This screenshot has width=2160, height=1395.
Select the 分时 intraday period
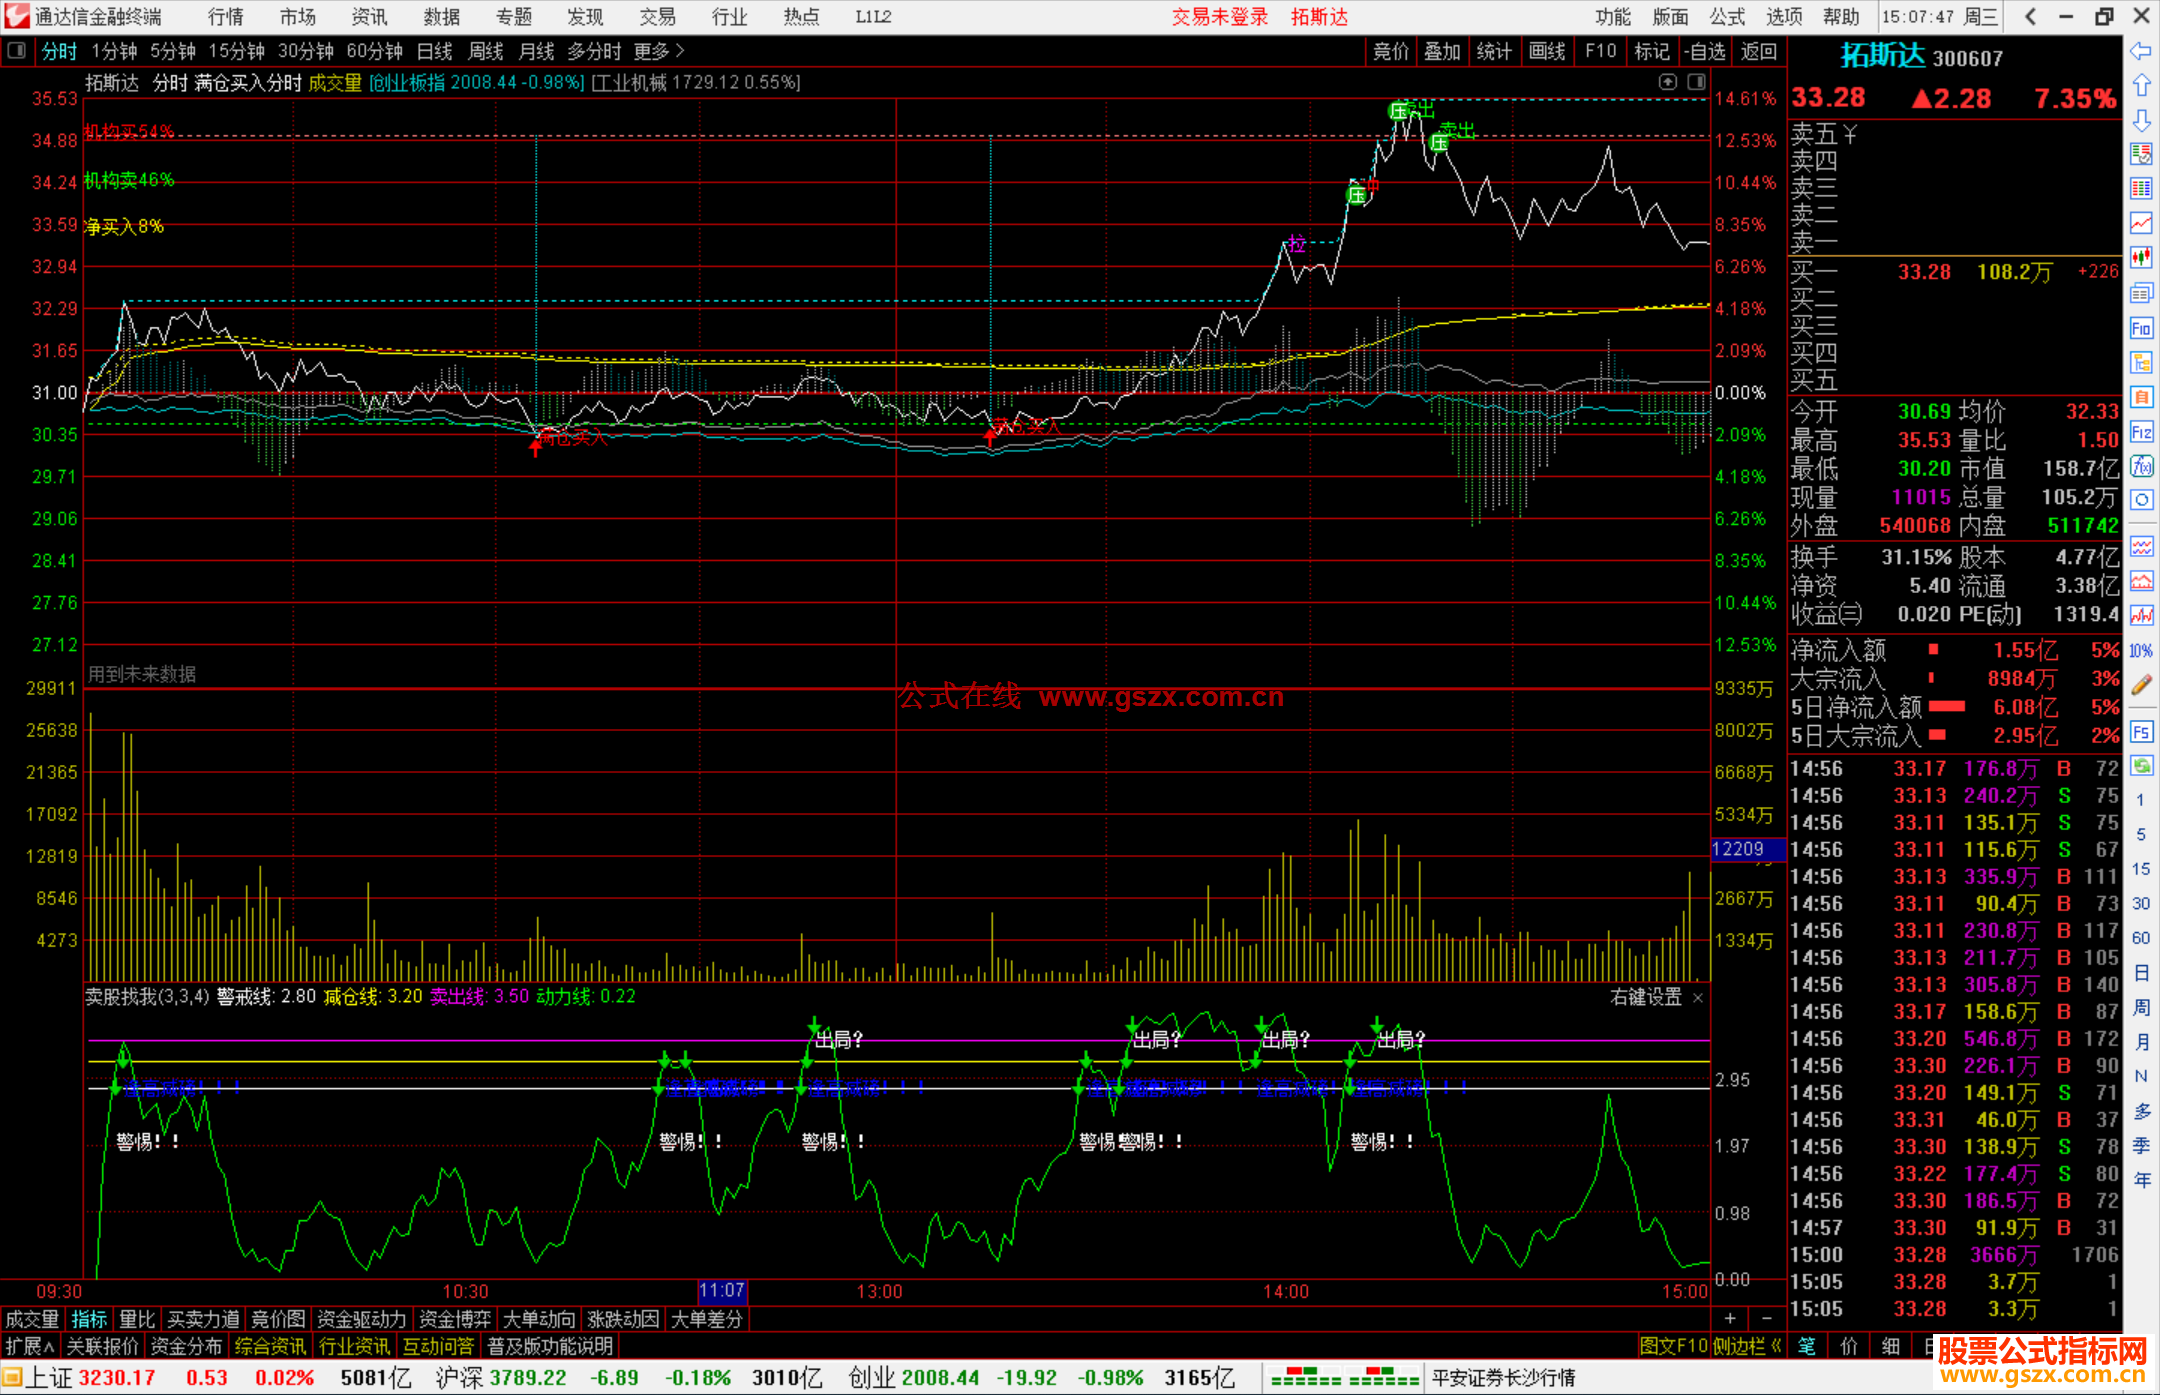(59, 51)
